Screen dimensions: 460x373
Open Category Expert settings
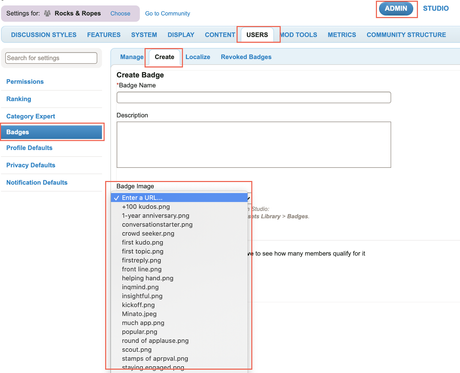tap(31, 116)
